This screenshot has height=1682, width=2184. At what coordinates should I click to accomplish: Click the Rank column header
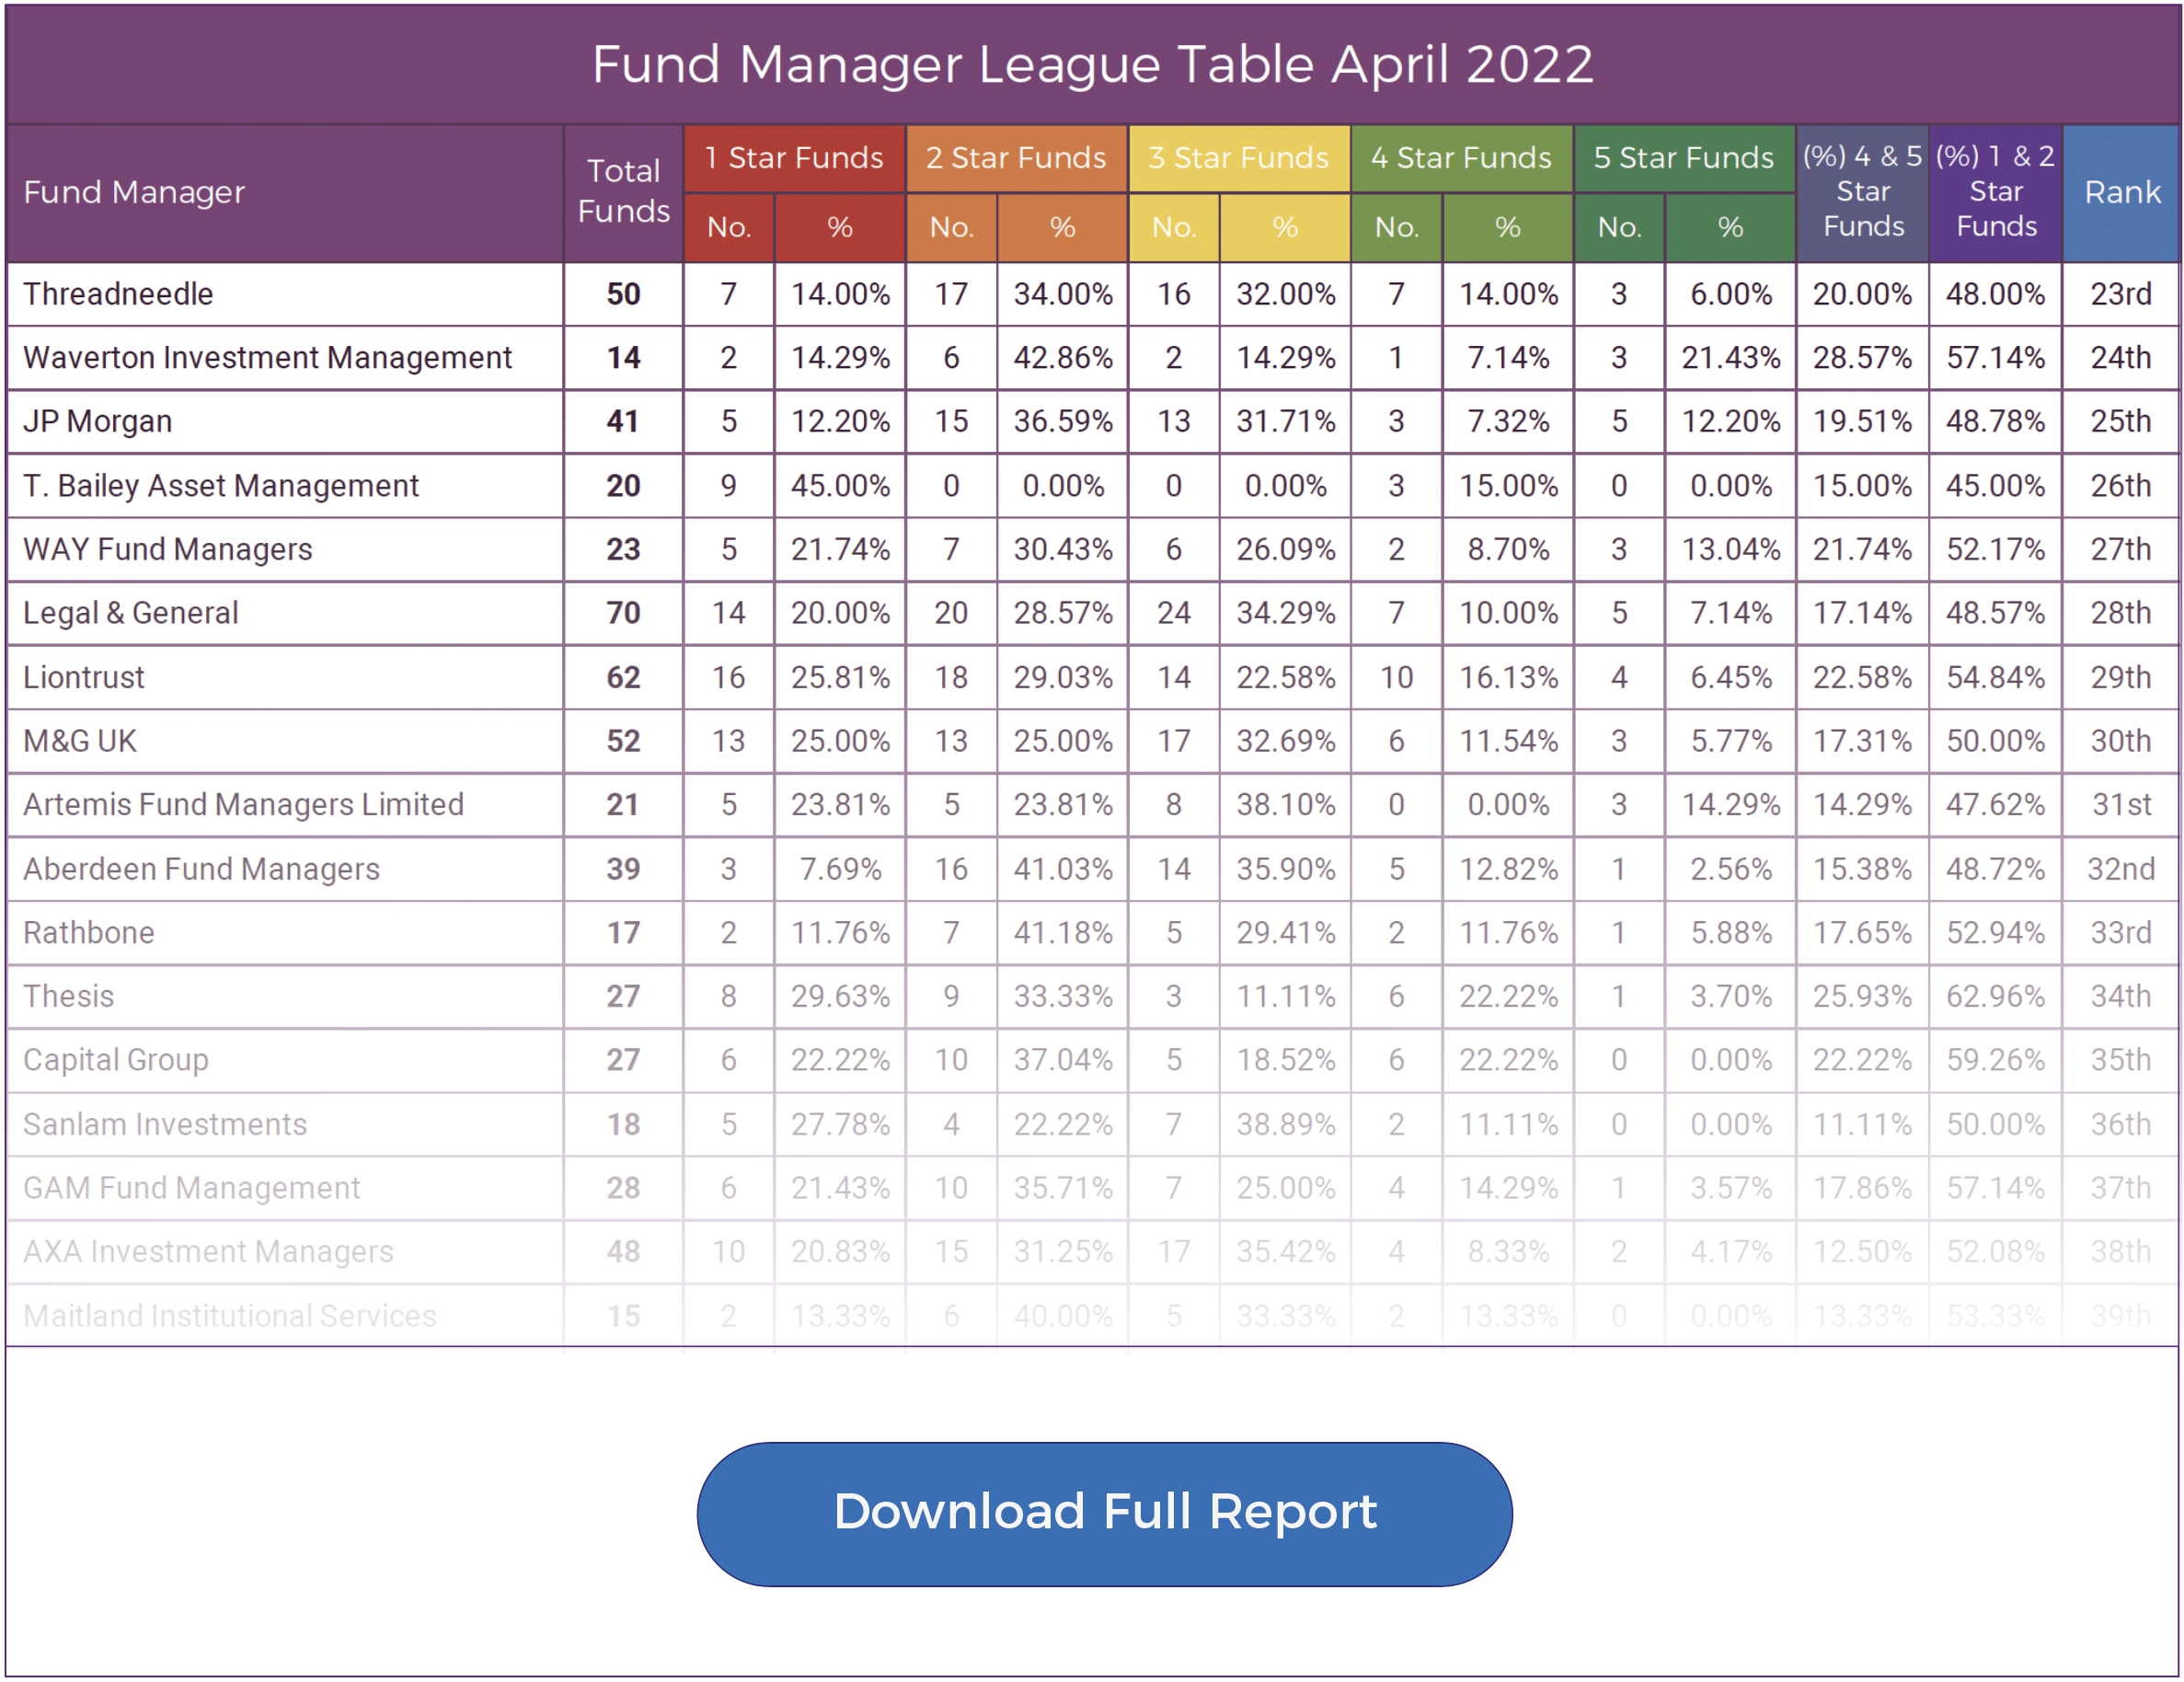2122,192
